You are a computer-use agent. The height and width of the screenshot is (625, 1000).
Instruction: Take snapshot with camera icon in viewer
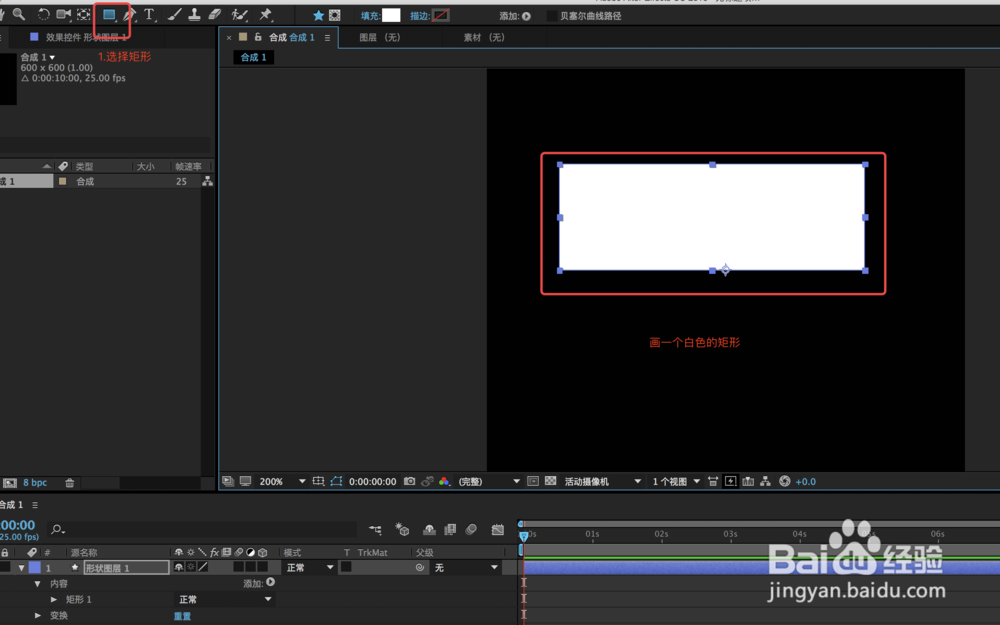[409, 482]
